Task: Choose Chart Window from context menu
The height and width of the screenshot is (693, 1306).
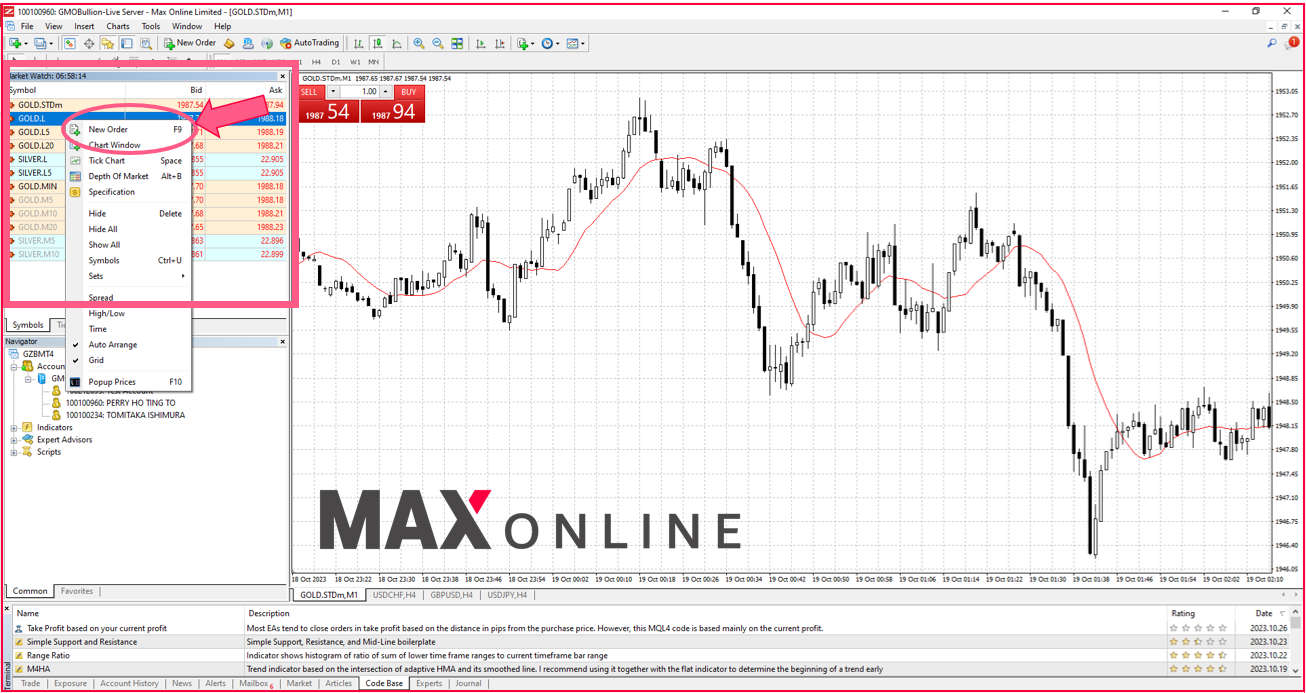Action: point(114,145)
